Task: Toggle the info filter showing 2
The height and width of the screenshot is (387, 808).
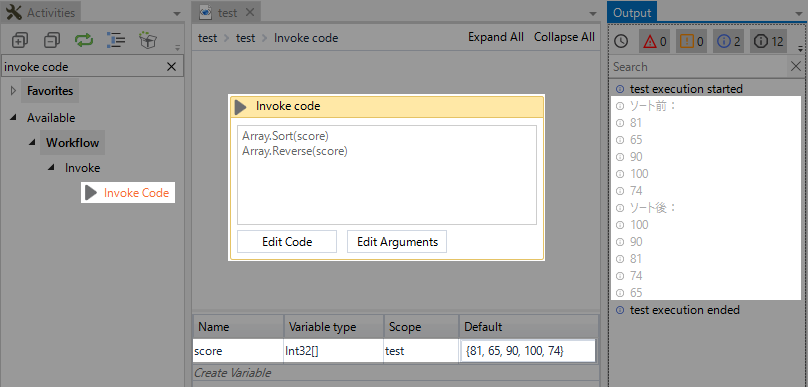Action: (728, 42)
